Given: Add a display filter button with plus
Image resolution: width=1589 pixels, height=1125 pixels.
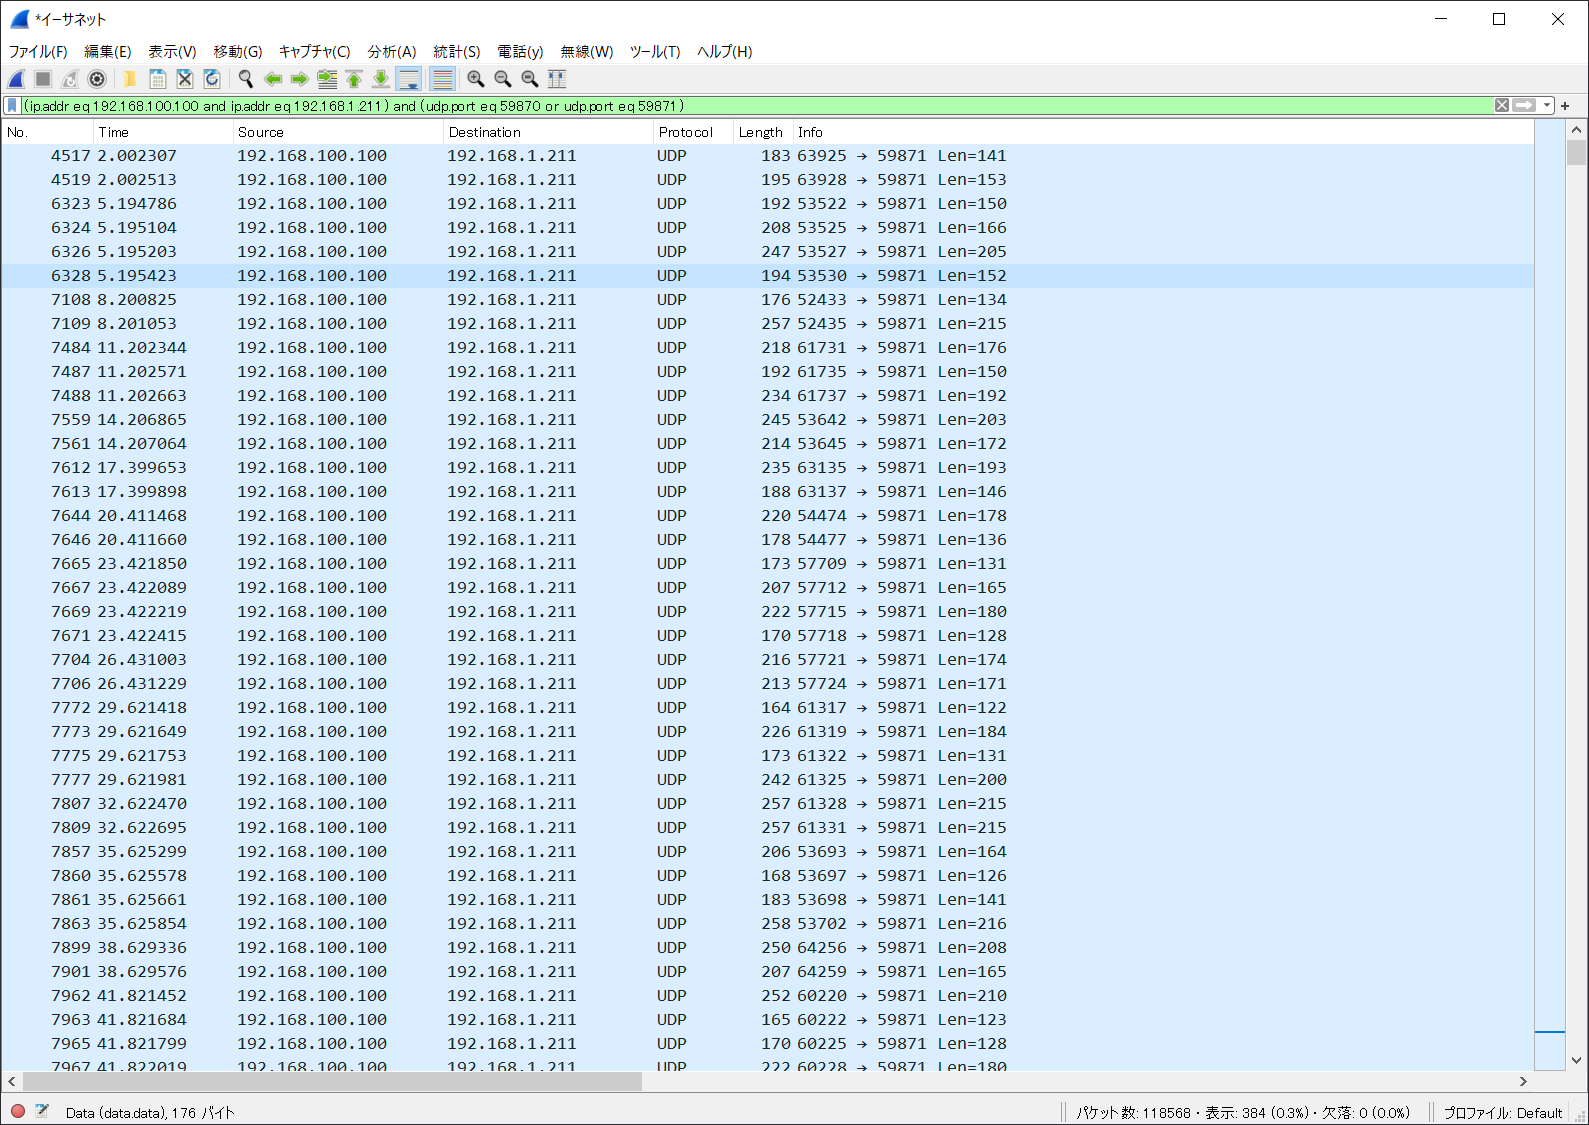Looking at the screenshot, I should pyautogui.click(x=1565, y=106).
